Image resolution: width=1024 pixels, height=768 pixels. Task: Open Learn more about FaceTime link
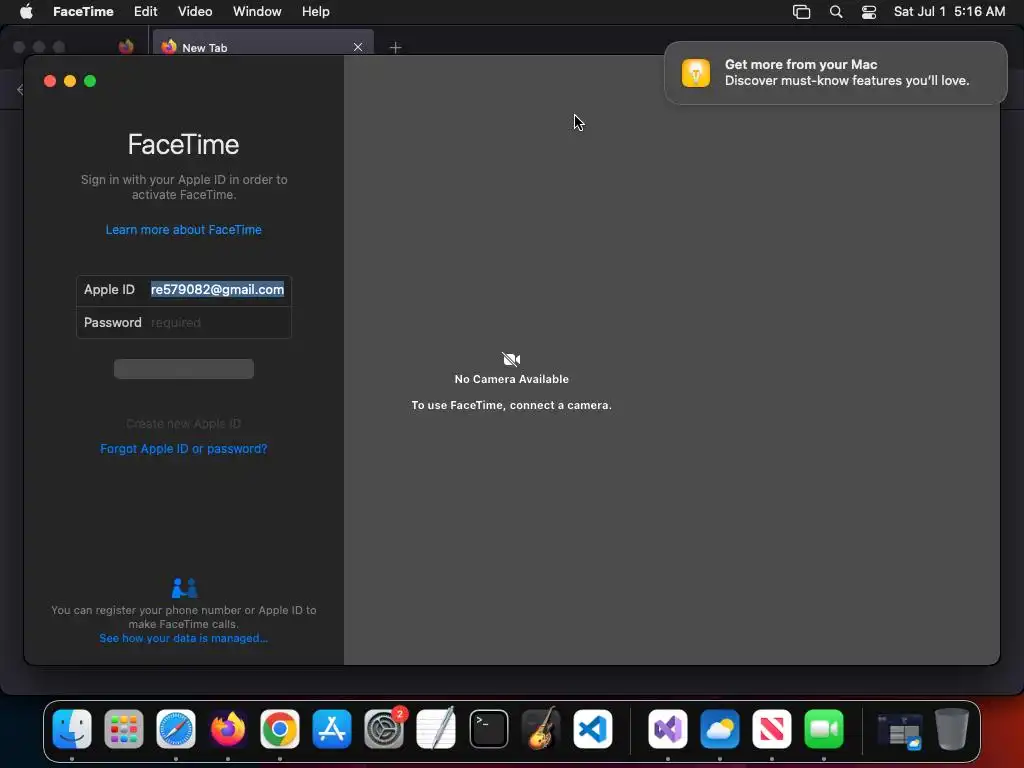pos(184,230)
